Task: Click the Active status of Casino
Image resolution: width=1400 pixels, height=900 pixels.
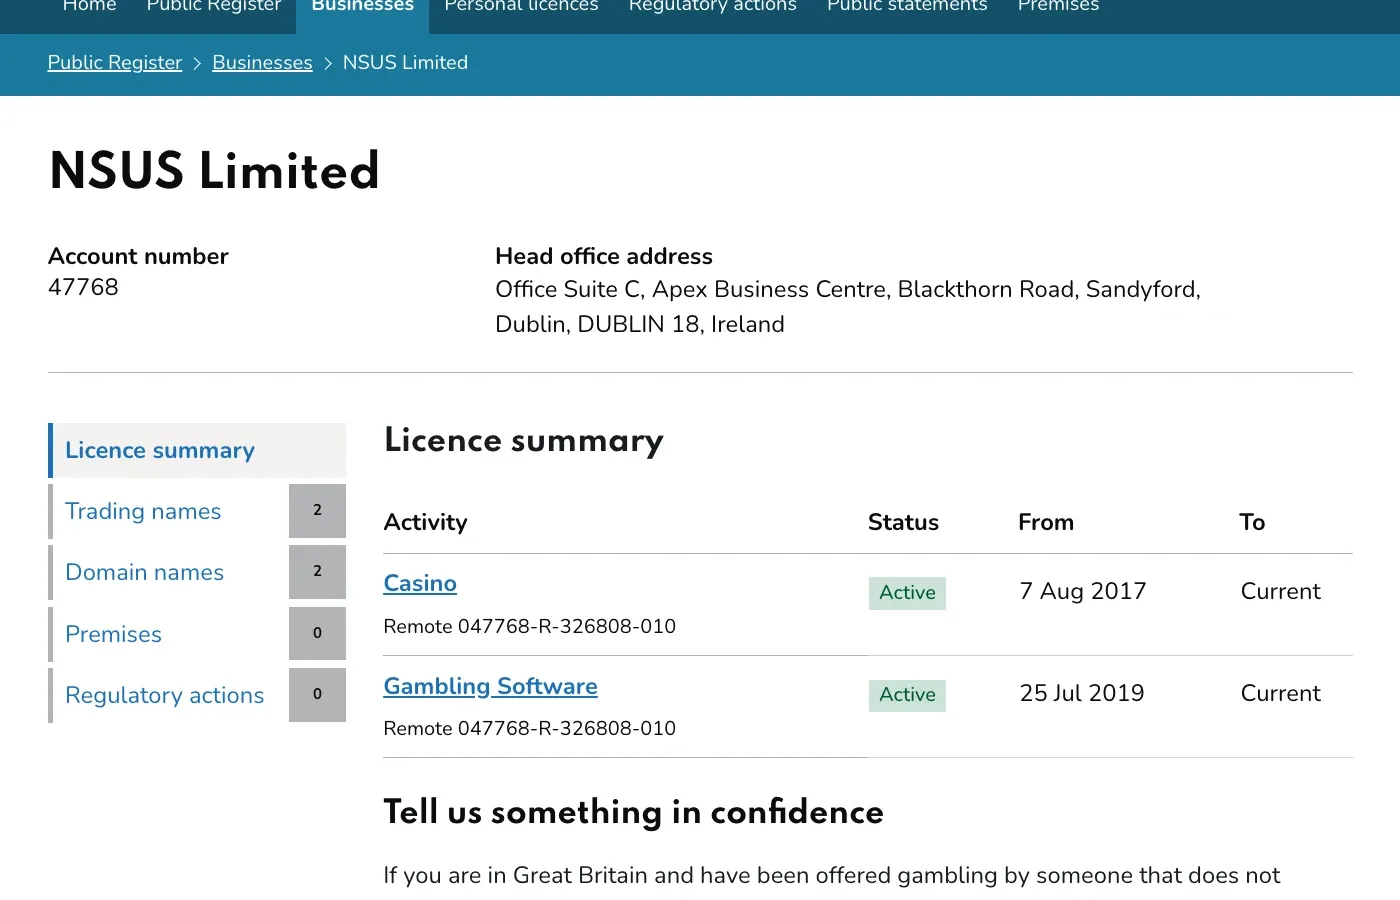Action: [907, 593]
